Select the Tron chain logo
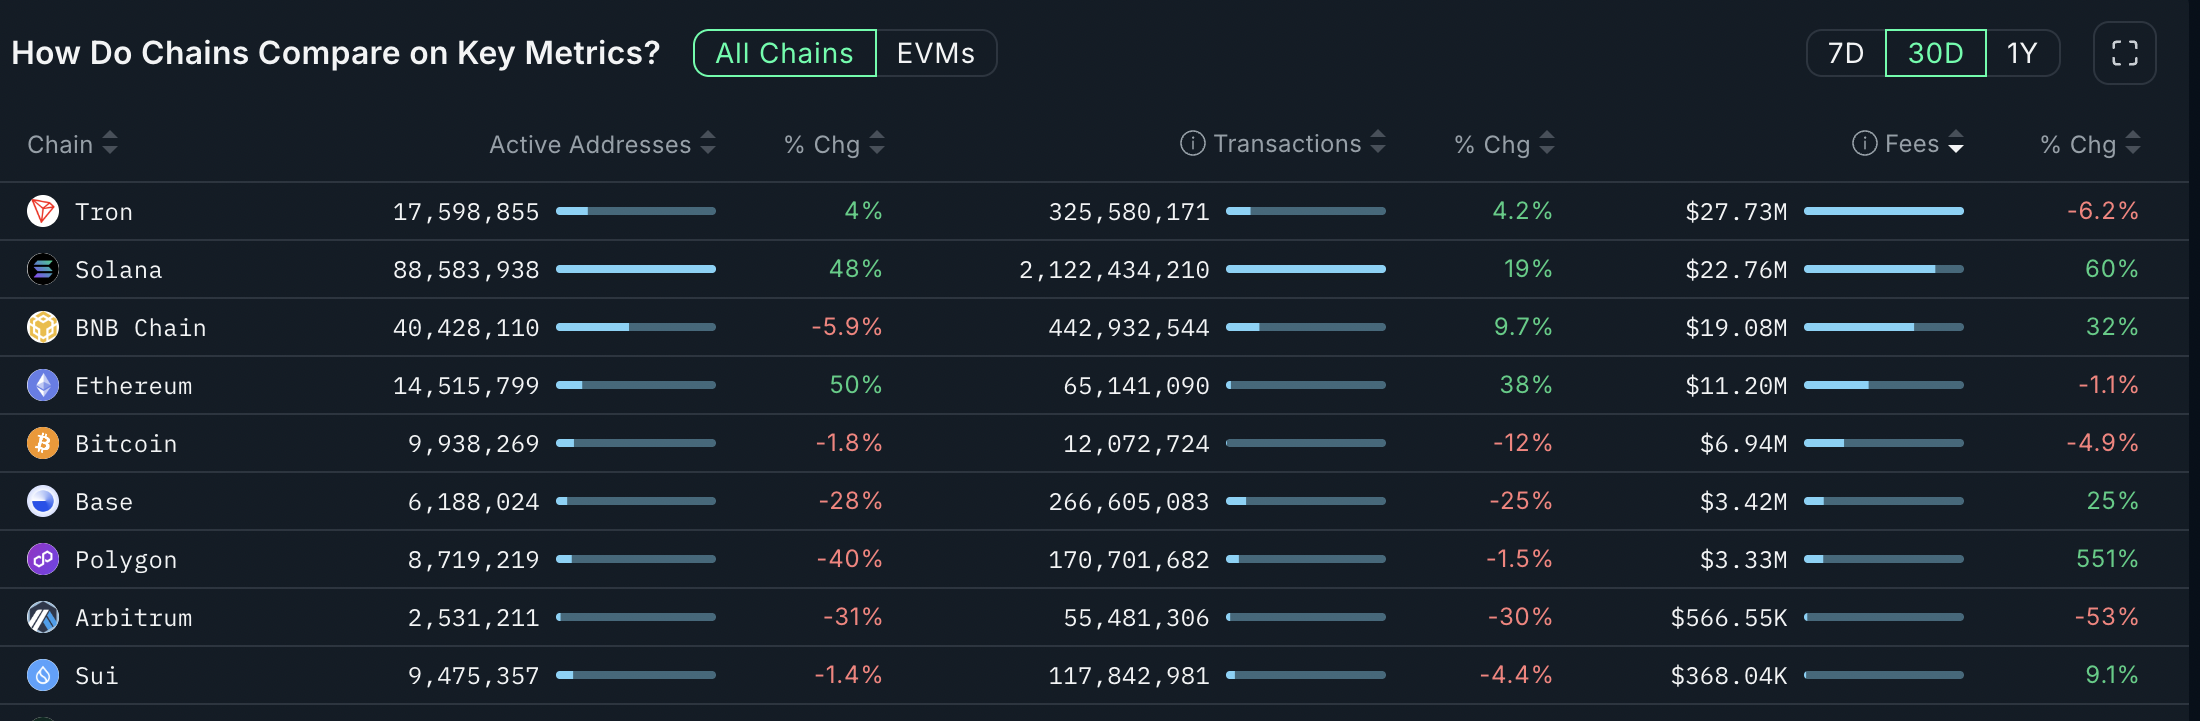Viewport: 2200px width, 721px height. [x=42, y=211]
